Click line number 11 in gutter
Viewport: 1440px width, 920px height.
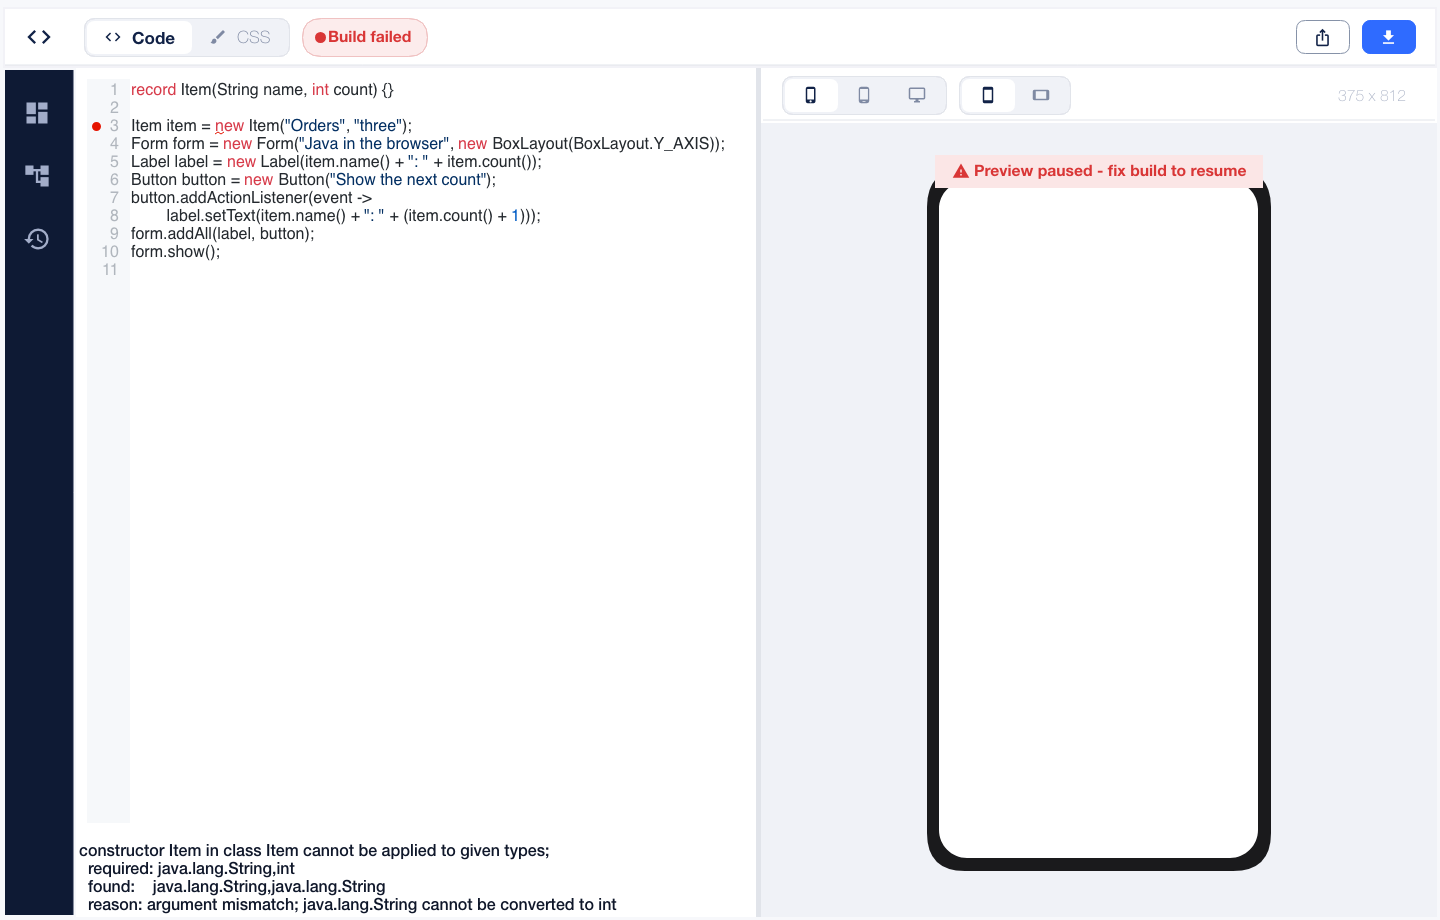(x=110, y=270)
